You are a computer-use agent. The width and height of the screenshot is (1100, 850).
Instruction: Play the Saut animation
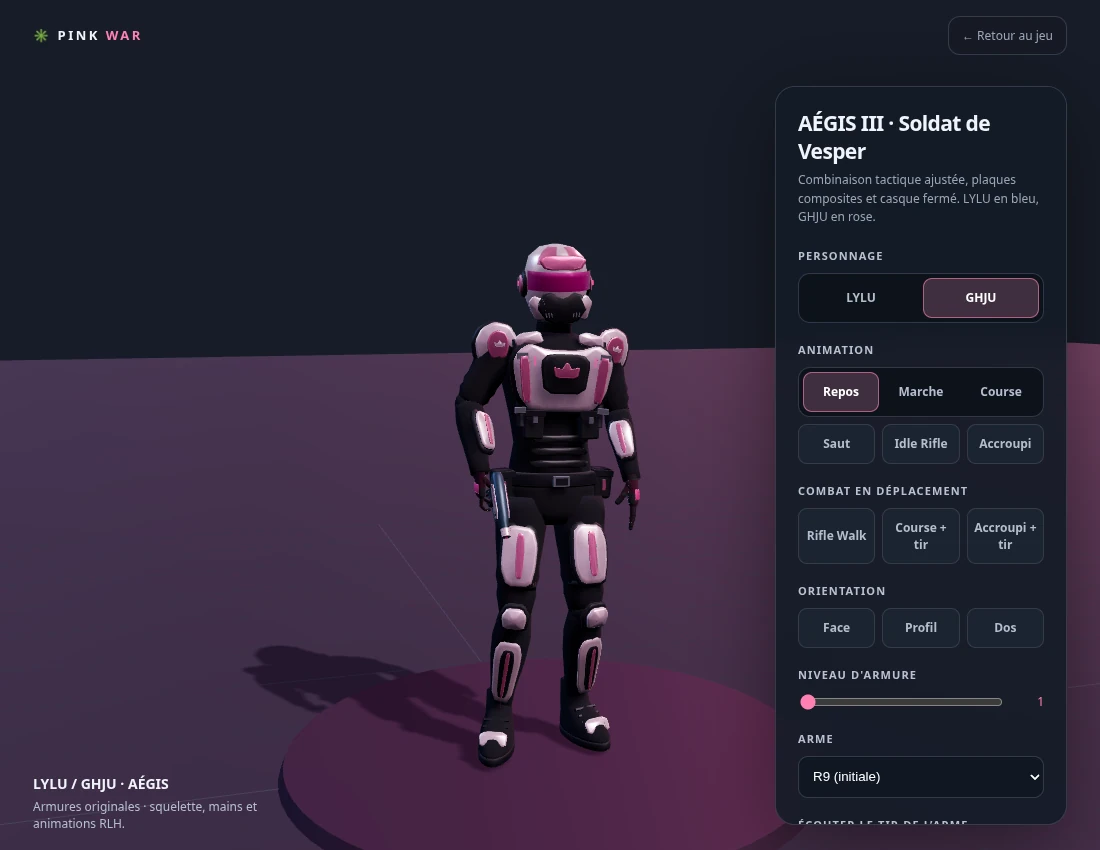coord(836,444)
